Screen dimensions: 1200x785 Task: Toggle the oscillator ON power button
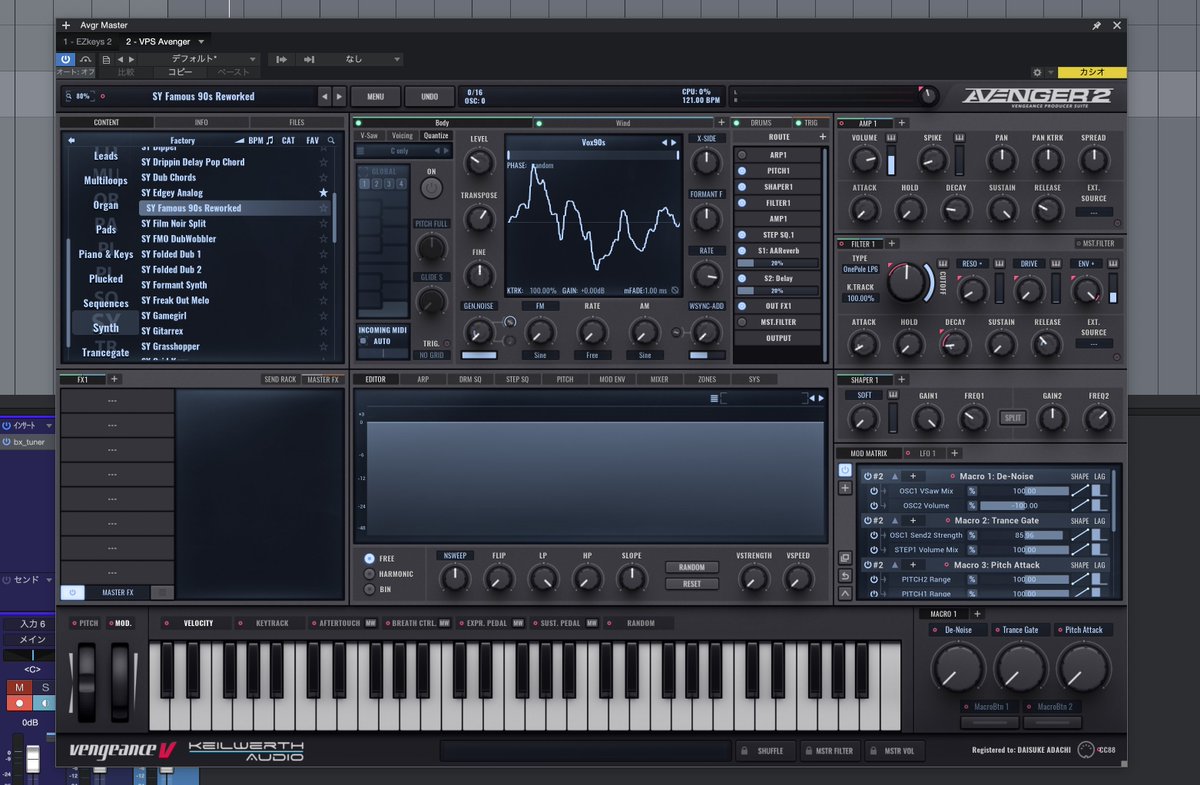click(x=431, y=187)
